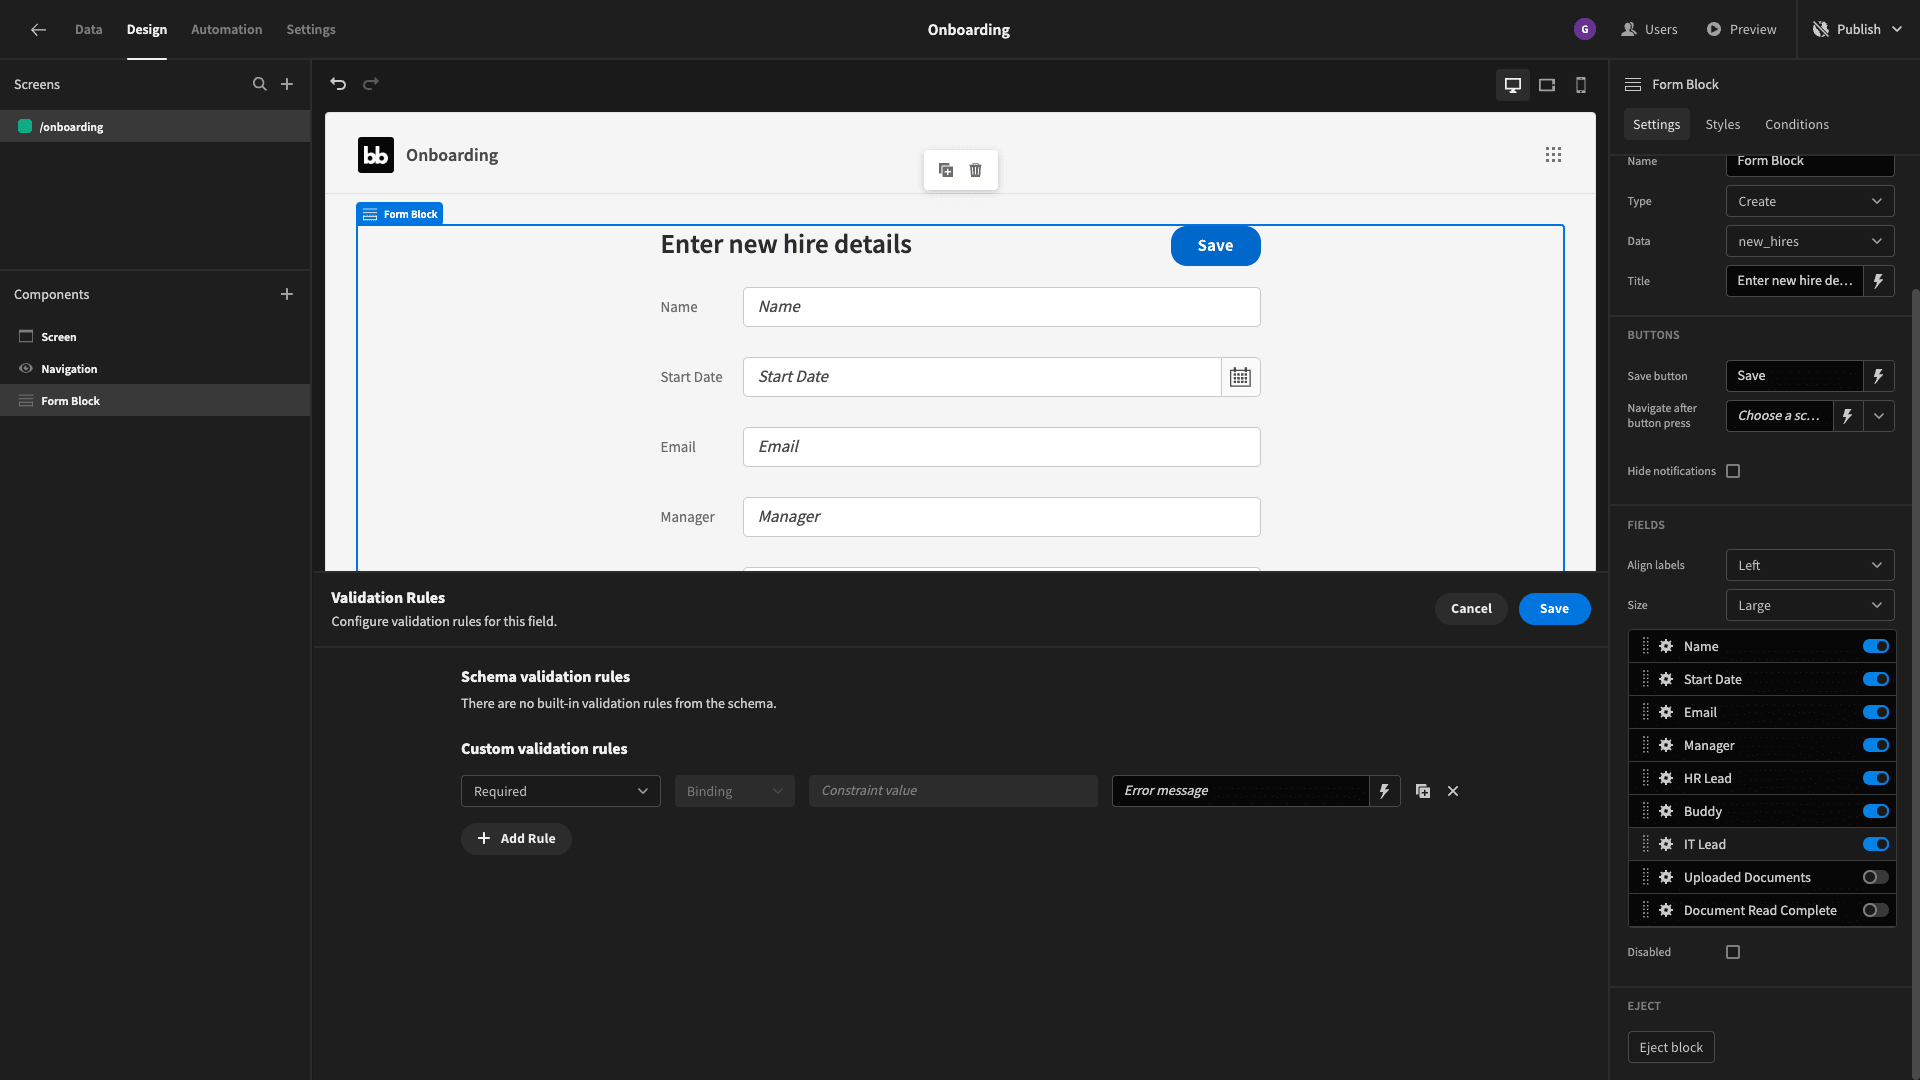Click the form's blue Save button
This screenshot has width=1920, height=1080.
click(x=1215, y=246)
